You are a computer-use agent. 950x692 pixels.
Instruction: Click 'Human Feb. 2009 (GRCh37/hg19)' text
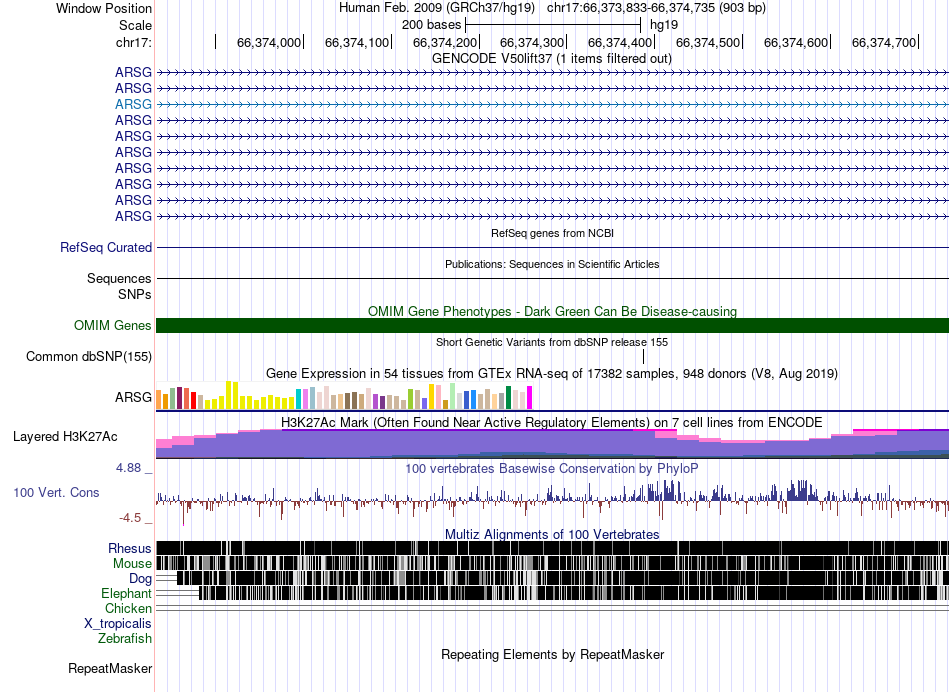pos(437,8)
